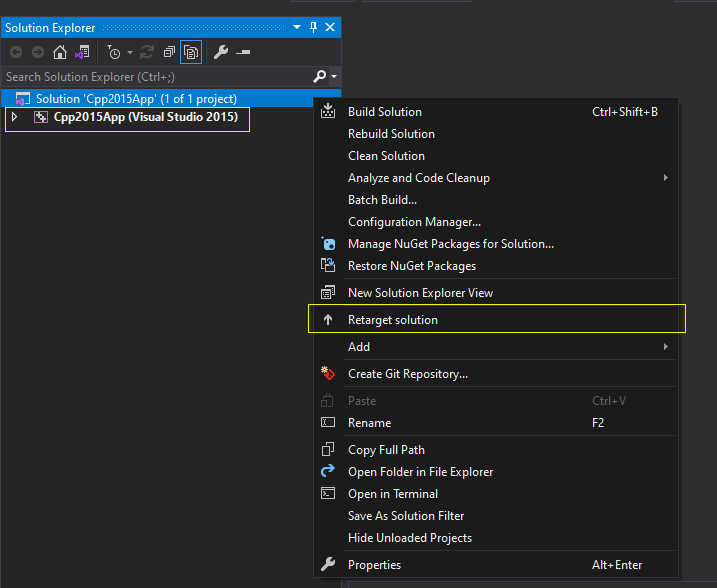
Task: Choose Rename from context menu
Action: (496, 423)
